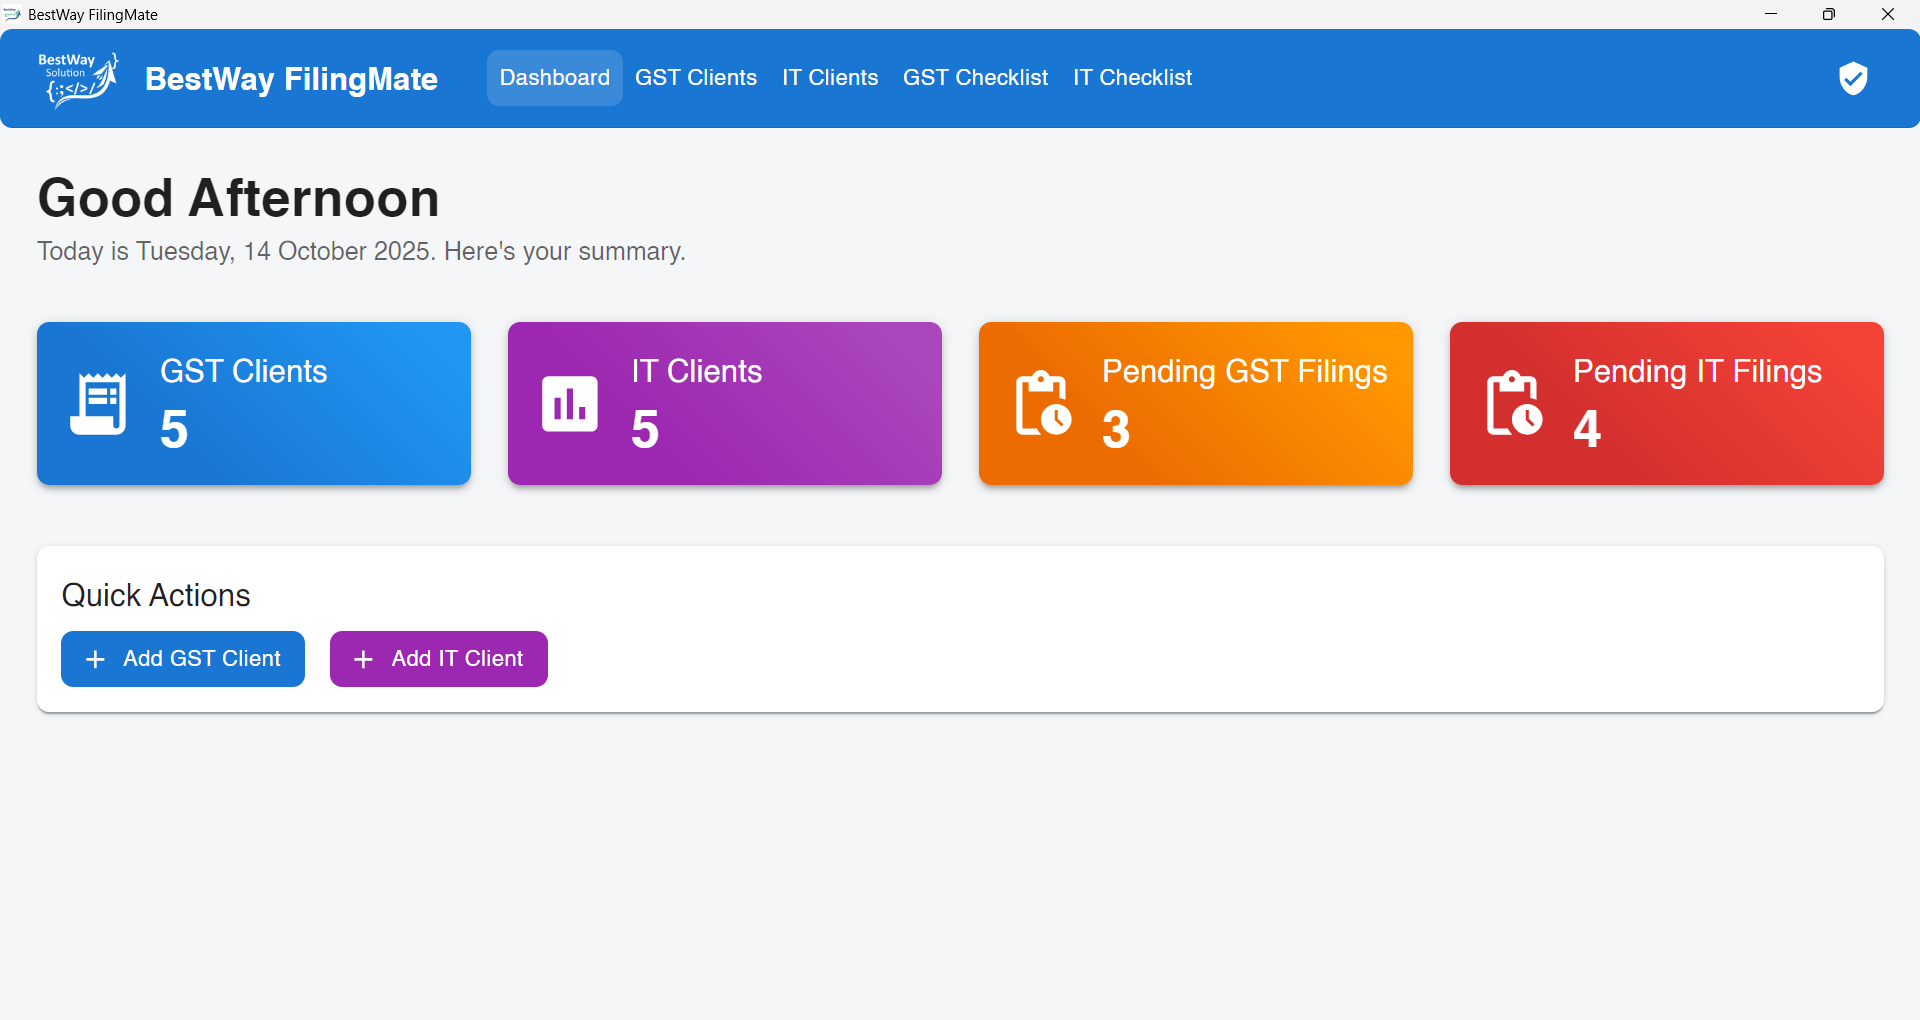Screen dimensions: 1920x1020
Task: Restore down the application window
Action: coord(1829,14)
